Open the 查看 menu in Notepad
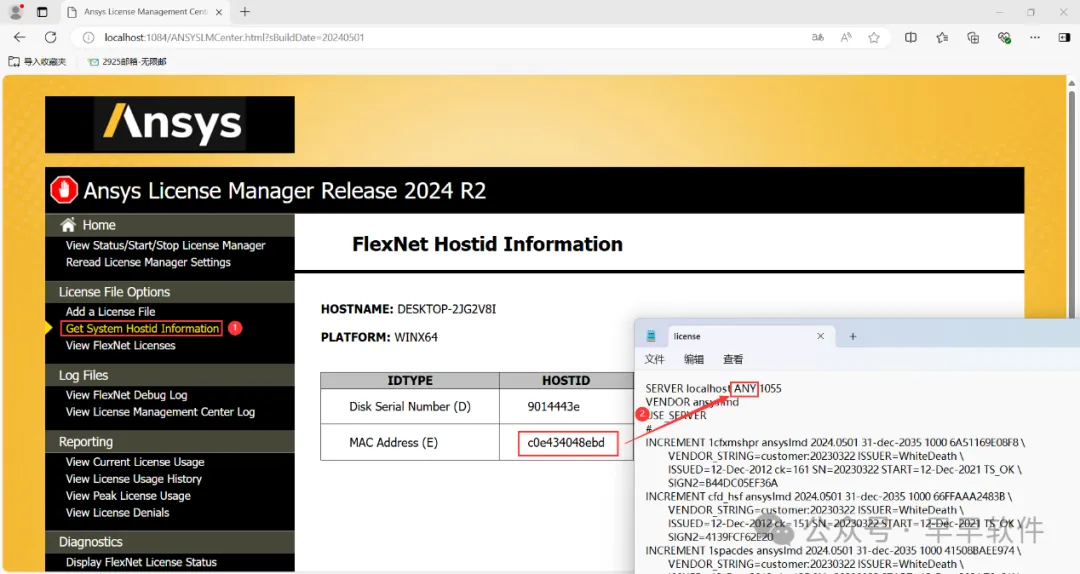Image resolution: width=1080 pixels, height=574 pixels. 733,359
